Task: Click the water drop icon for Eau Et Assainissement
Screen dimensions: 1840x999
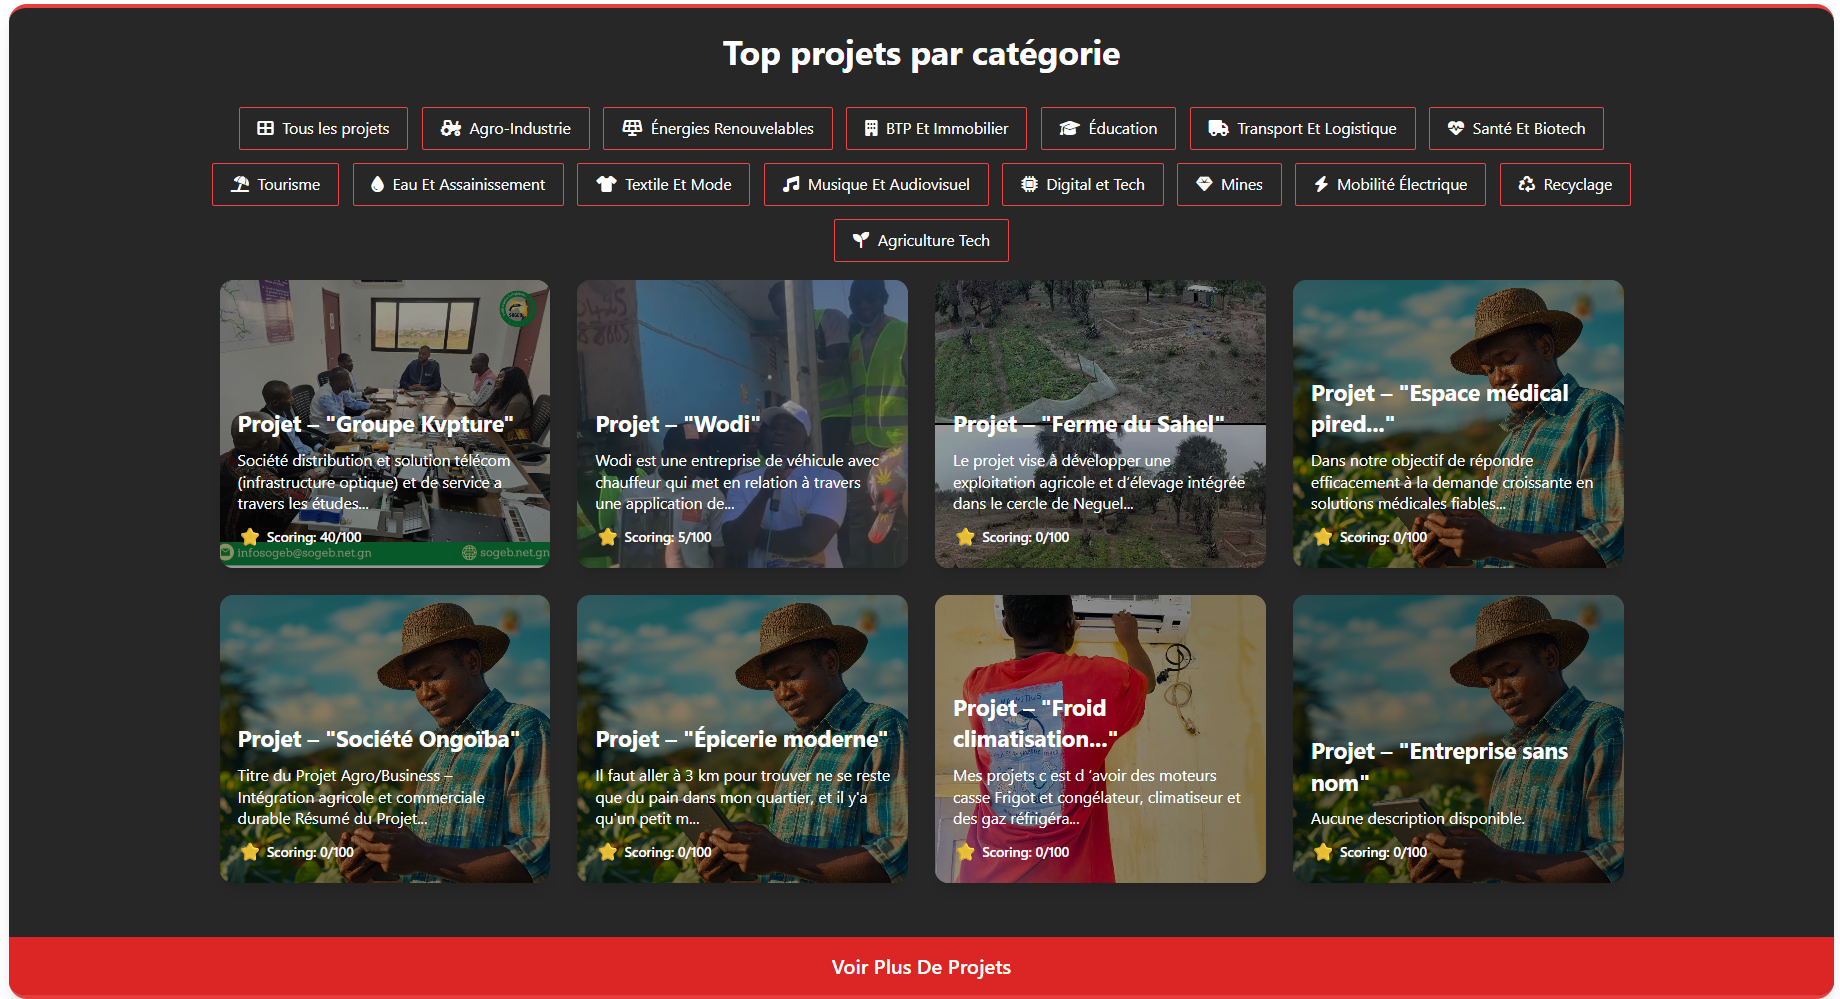Action: coord(377,185)
